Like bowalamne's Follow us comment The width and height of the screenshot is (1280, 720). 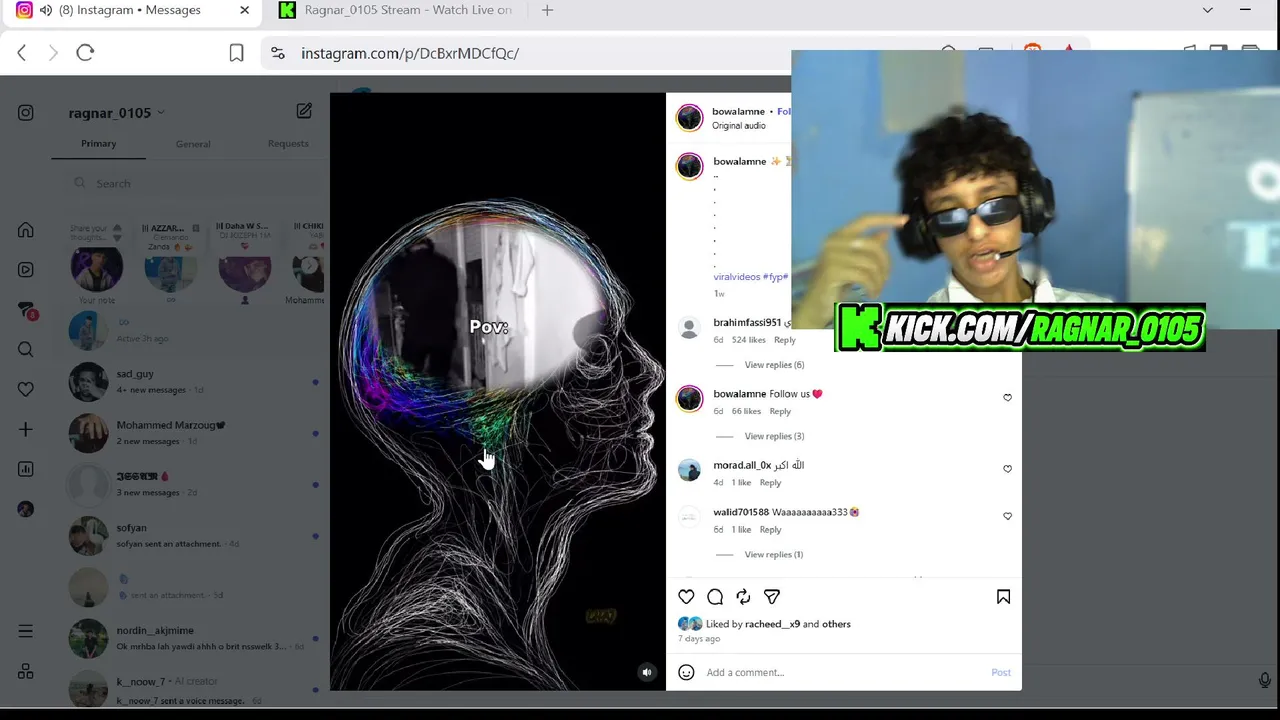click(x=1007, y=398)
